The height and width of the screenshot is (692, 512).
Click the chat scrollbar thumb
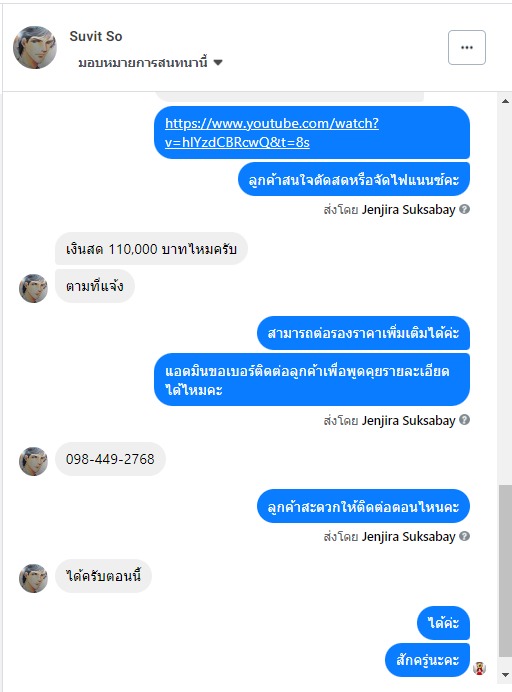[x=505, y=571]
